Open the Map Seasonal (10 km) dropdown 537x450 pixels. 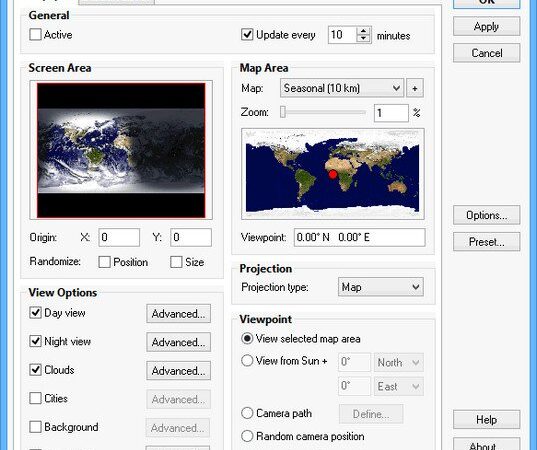(x=342, y=88)
